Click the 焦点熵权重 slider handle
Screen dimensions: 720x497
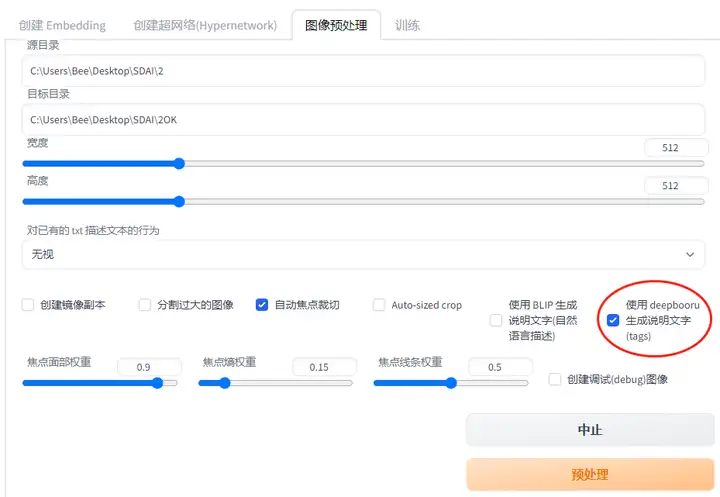click(224, 383)
